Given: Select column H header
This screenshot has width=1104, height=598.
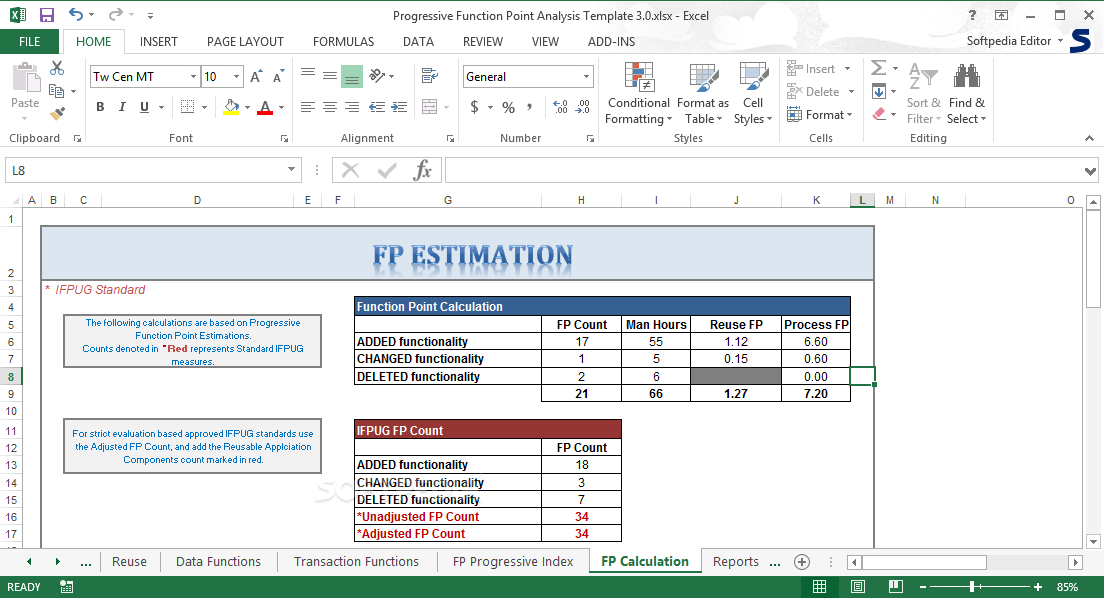Looking at the screenshot, I should pyautogui.click(x=581, y=200).
